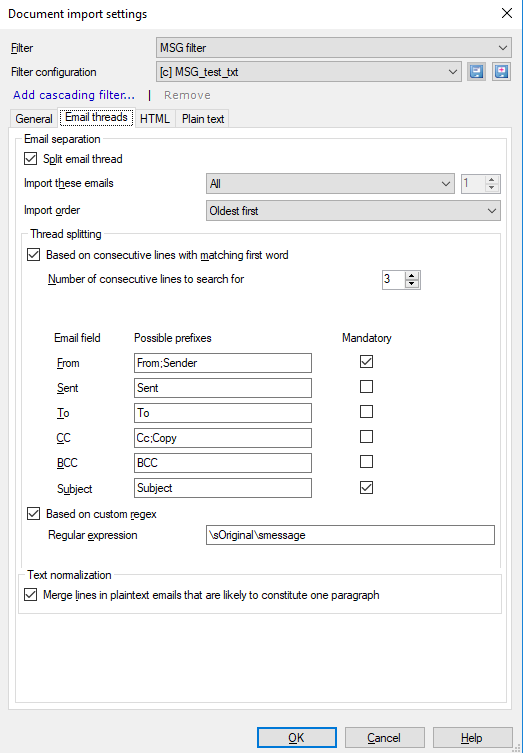Click the Email field column header
523x753 pixels.
77,338
